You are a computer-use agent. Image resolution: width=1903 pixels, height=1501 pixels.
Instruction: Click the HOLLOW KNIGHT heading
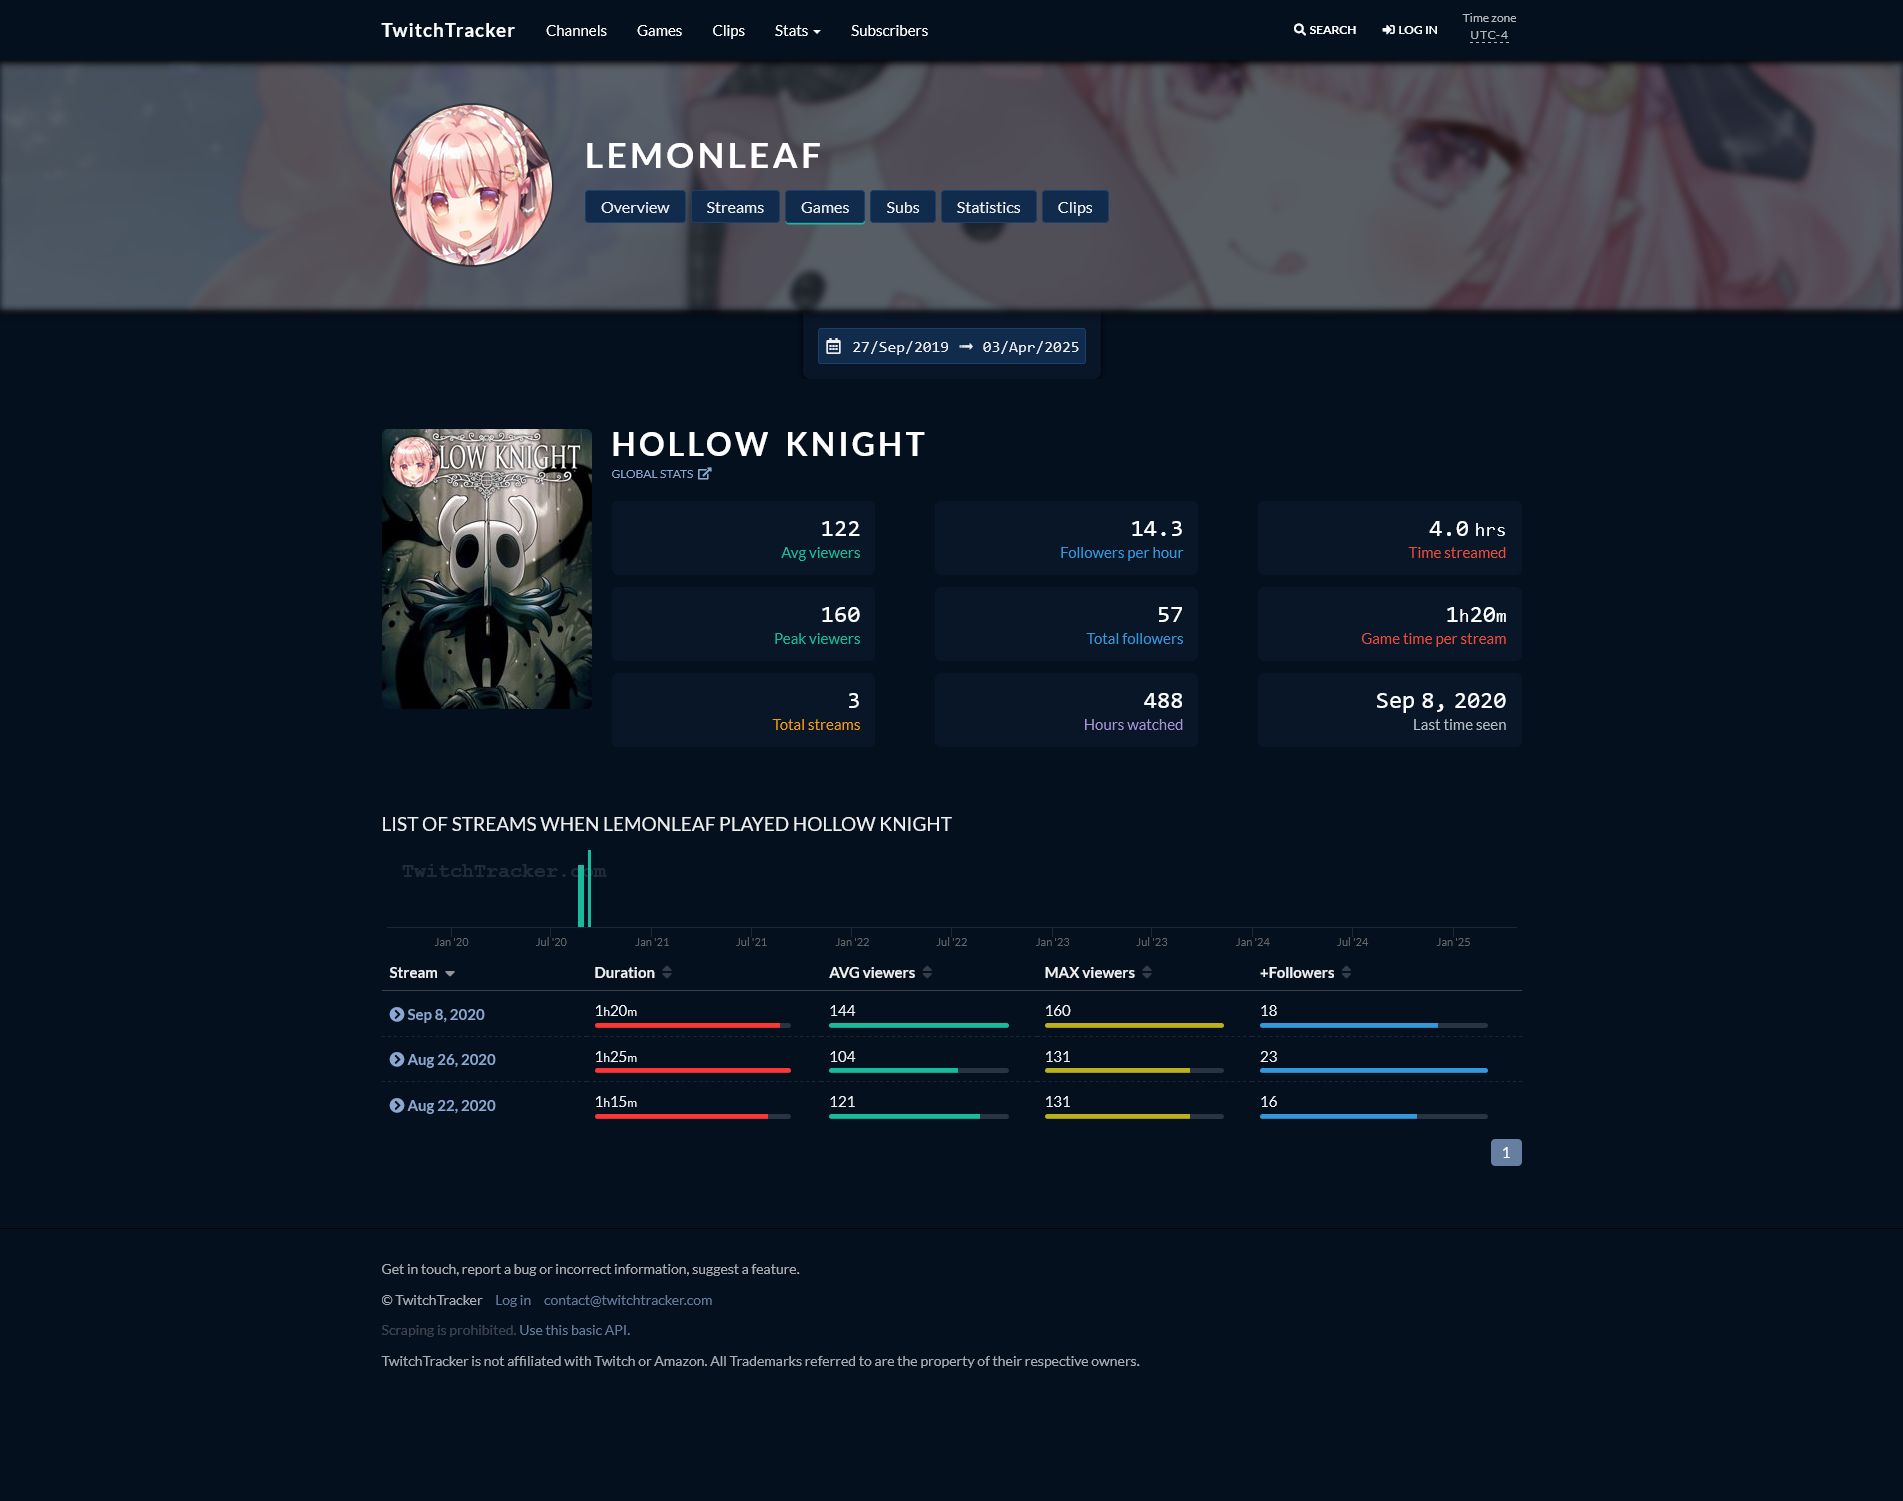tap(769, 444)
